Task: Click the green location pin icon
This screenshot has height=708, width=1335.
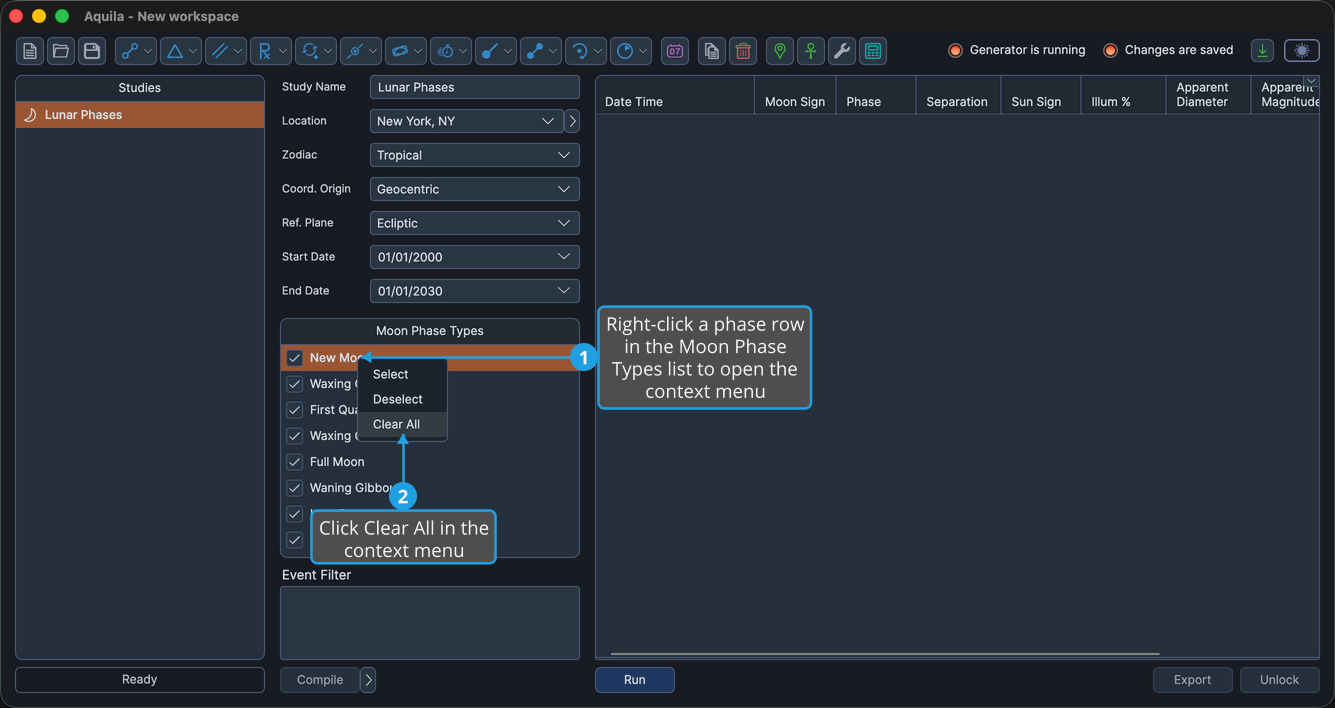Action: (780, 51)
